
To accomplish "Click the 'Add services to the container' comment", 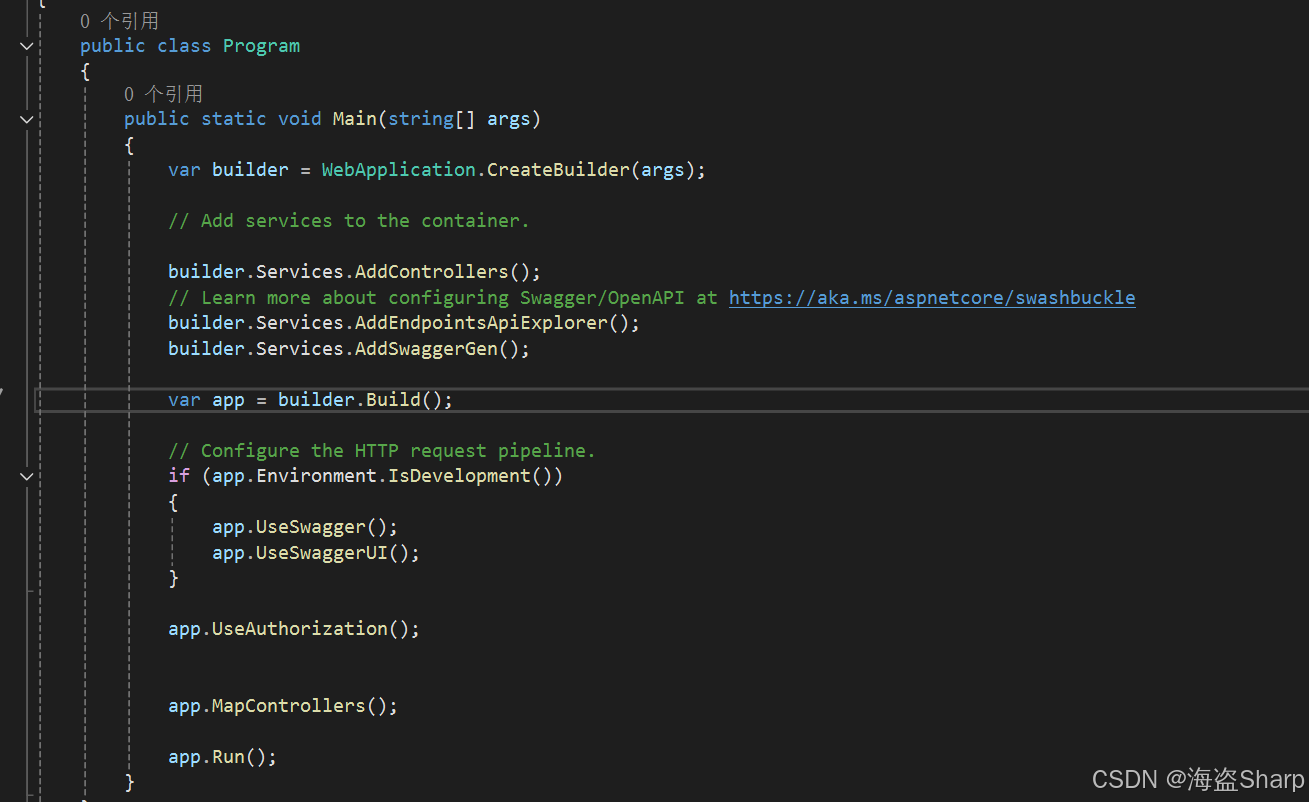I will [x=349, y=221].
